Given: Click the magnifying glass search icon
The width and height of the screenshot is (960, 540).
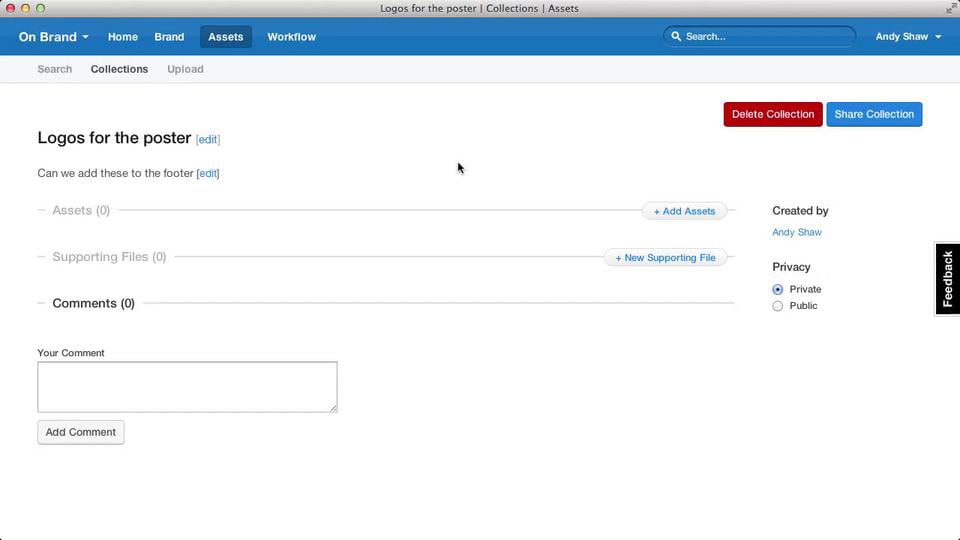Looking at the screenshot, I should coord(676,37).
